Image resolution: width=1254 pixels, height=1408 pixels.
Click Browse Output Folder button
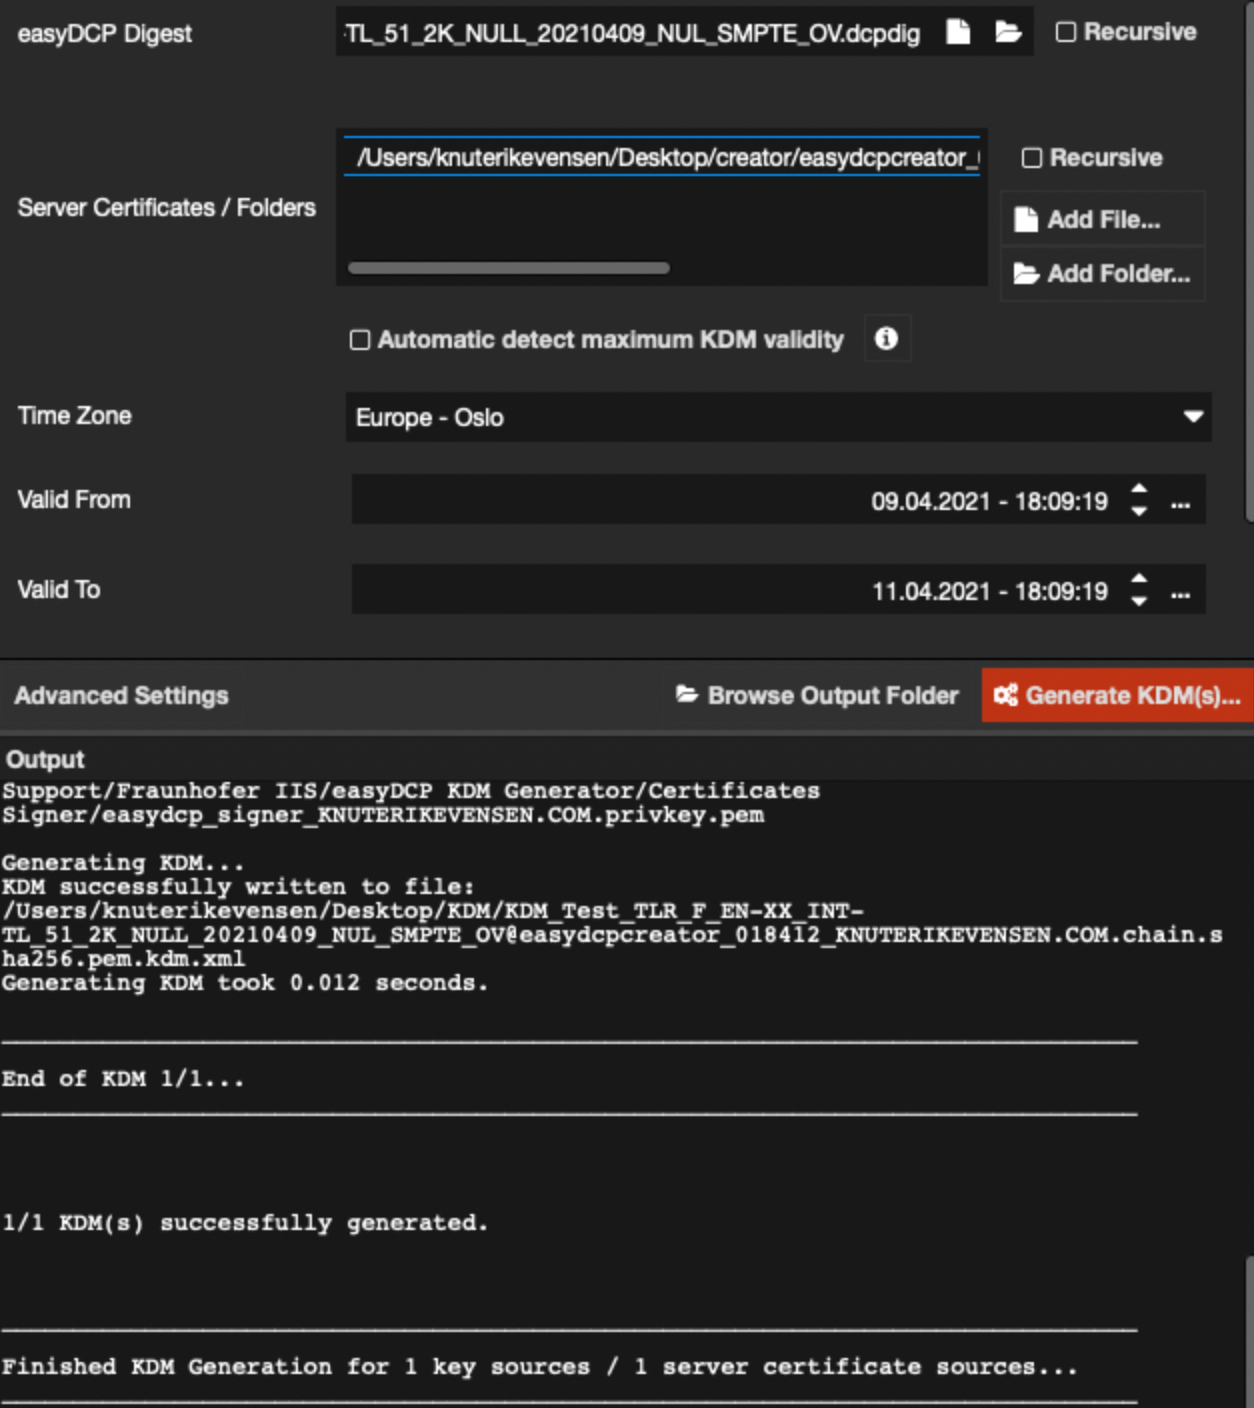[817, 695]
